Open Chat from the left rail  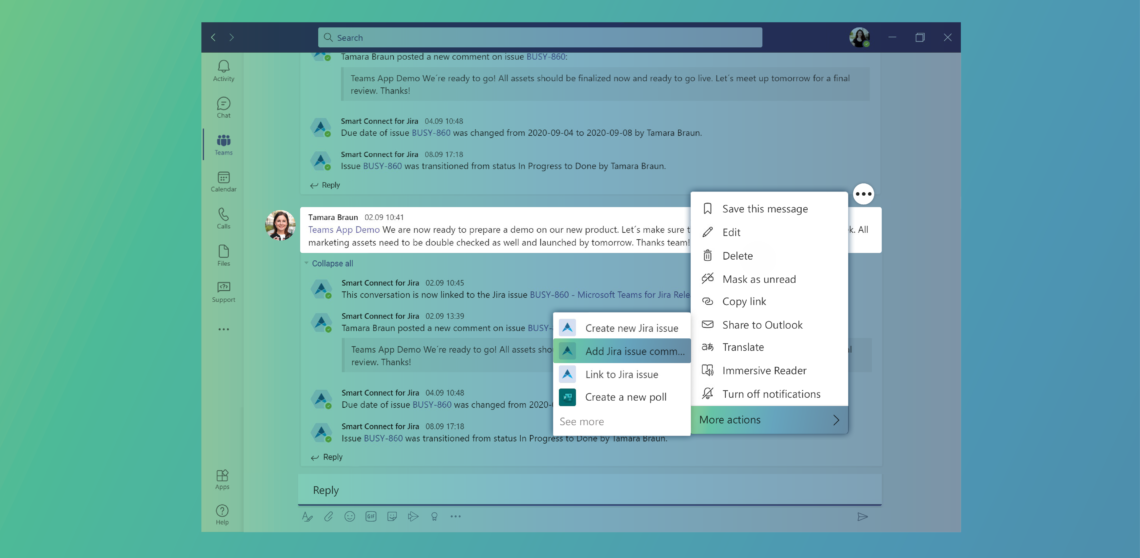click(x=223, y=108)
